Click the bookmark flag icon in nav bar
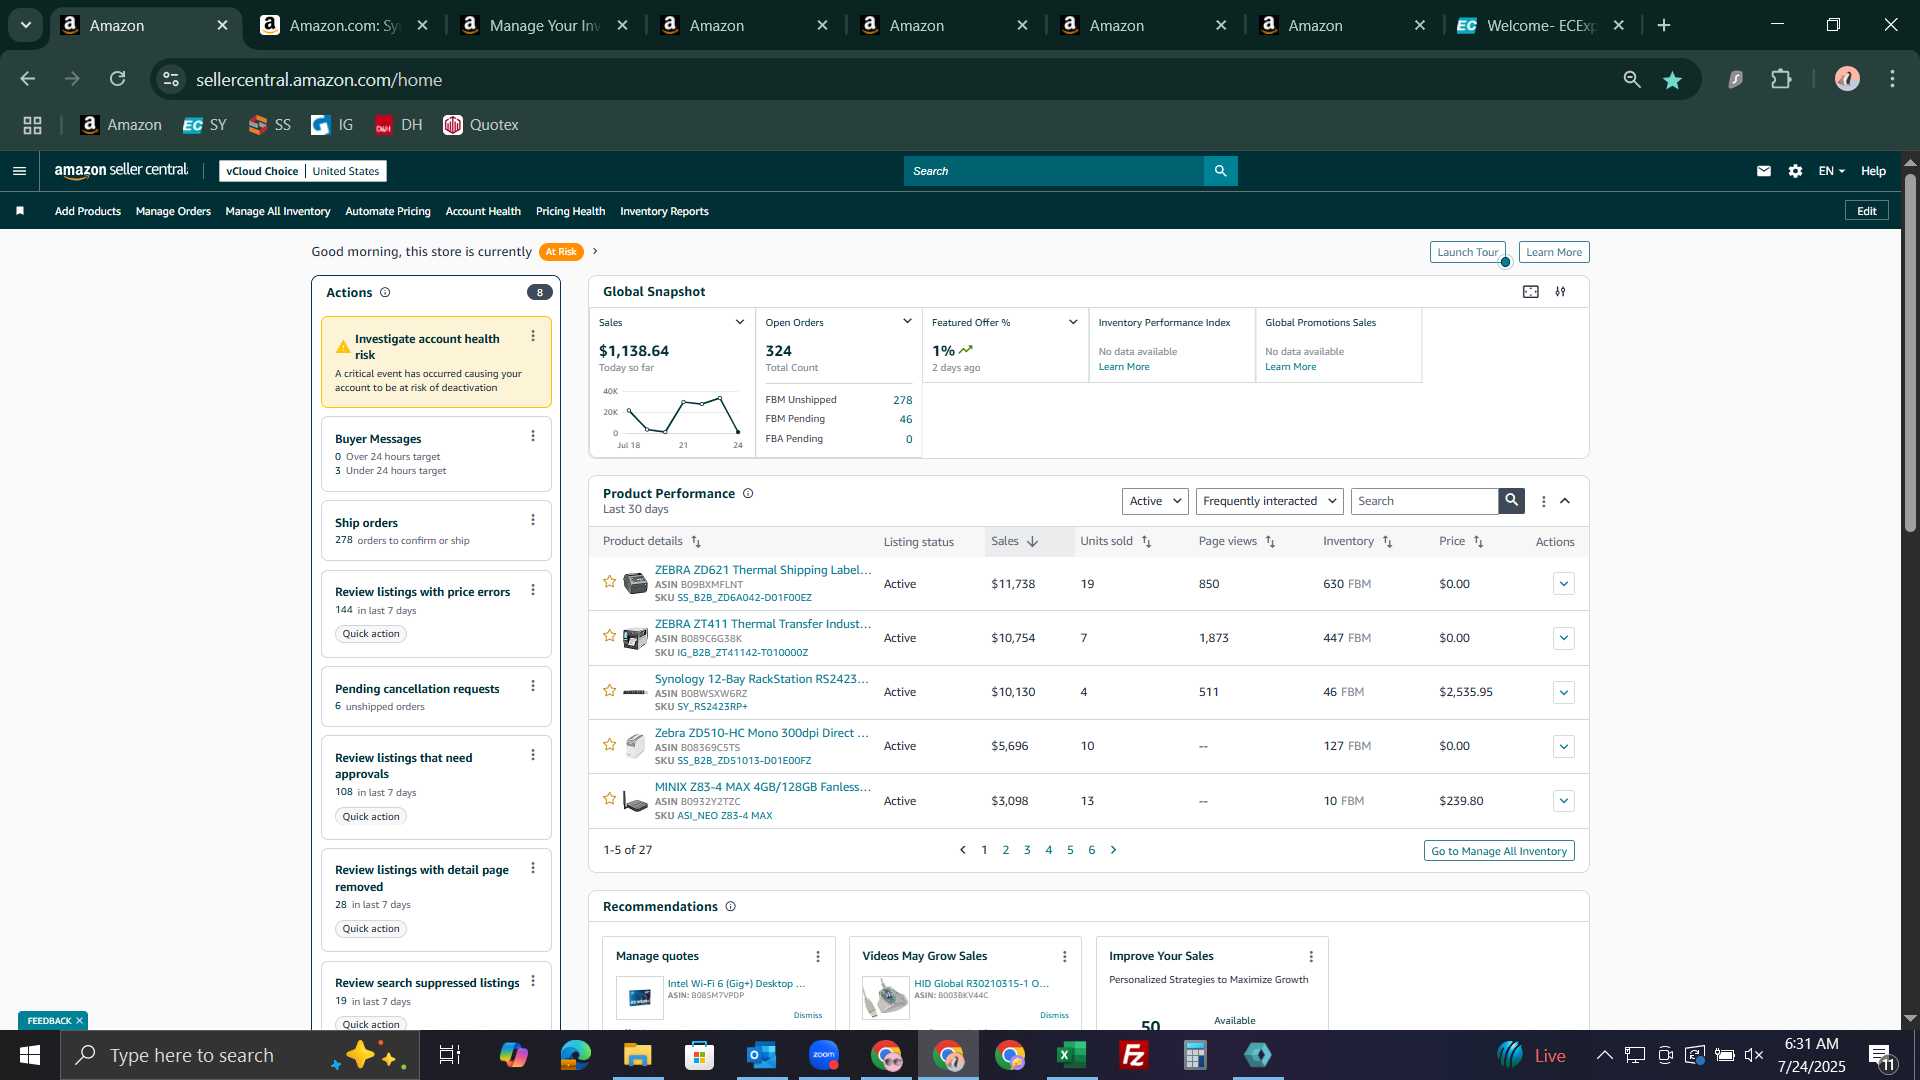1920x1080 pixels. 20,211
